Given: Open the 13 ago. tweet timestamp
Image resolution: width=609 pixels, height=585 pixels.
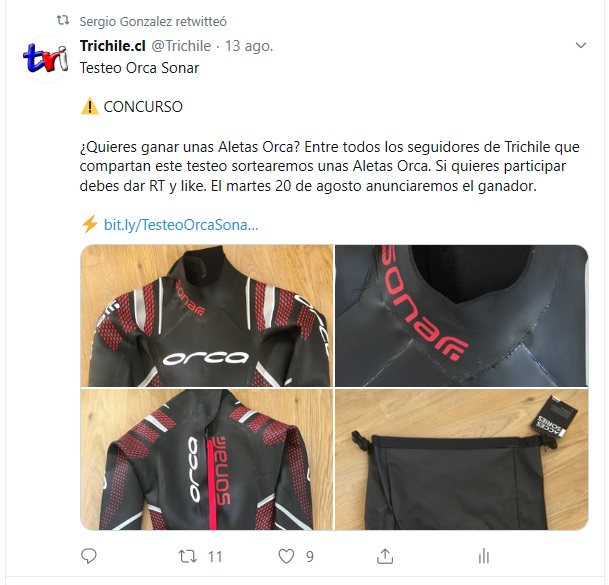Looking at the screenshot, I should (x=249, y=46).
